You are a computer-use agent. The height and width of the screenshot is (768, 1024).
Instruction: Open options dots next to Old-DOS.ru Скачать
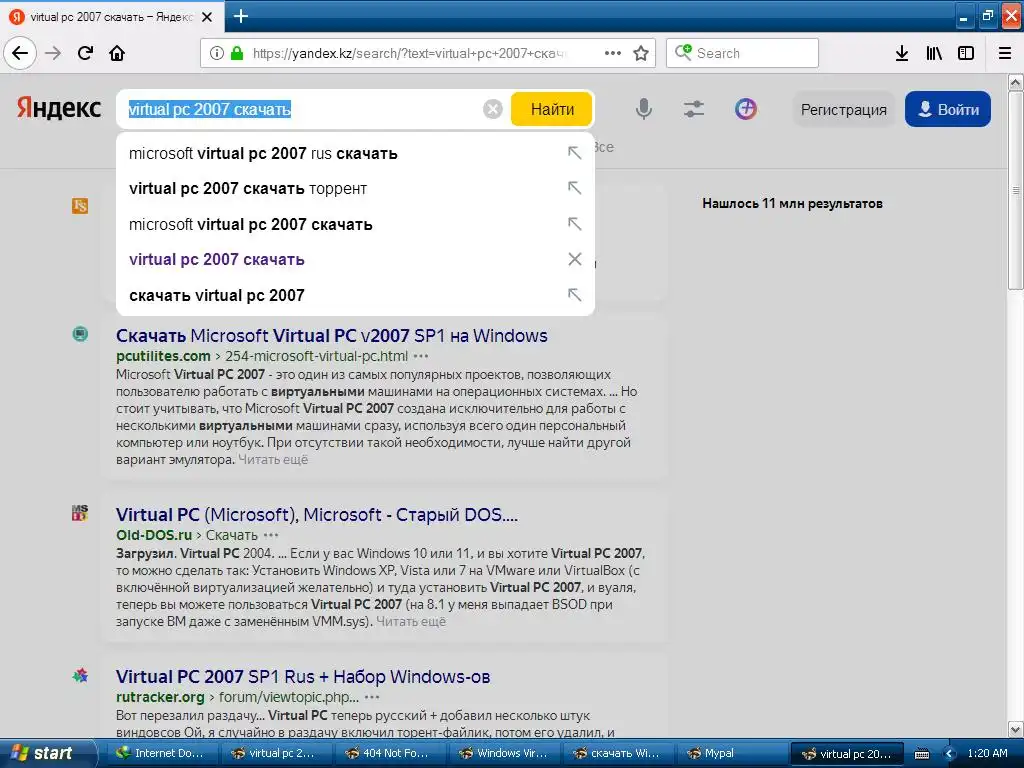click(271, 535)
